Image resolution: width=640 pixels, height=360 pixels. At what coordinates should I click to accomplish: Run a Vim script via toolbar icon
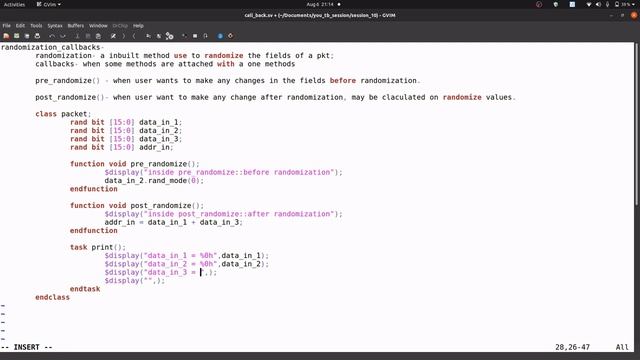(x=169, y=36)
